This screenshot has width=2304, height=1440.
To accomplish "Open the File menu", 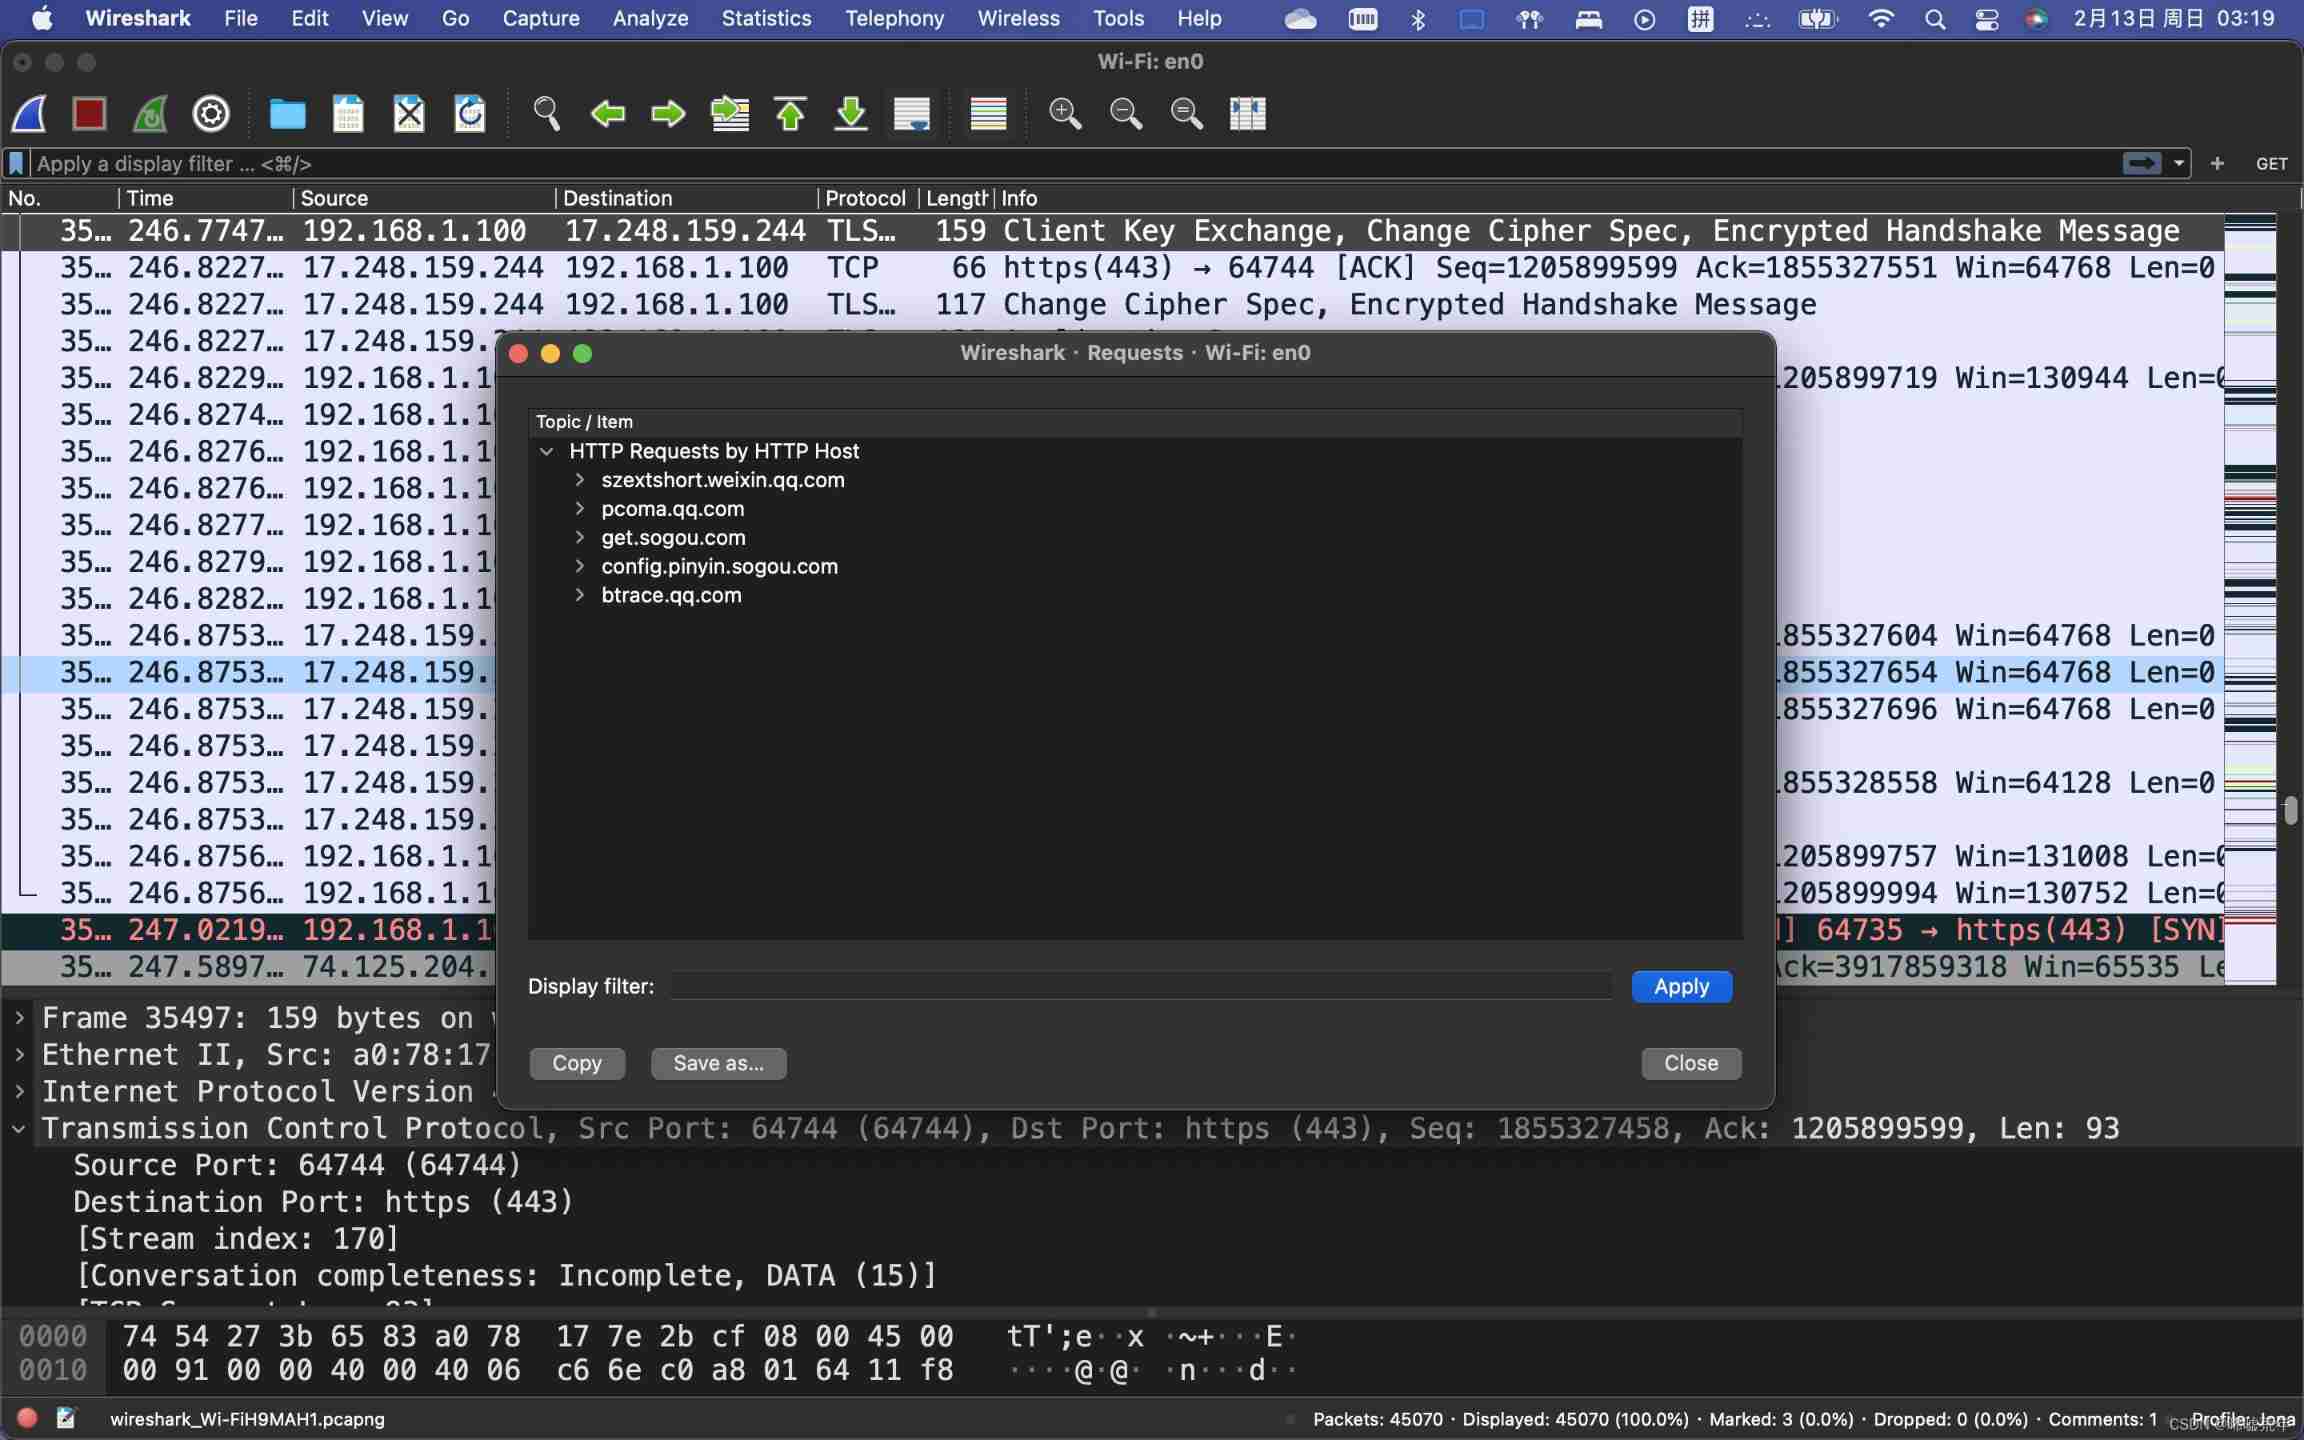I will [241, 18].
